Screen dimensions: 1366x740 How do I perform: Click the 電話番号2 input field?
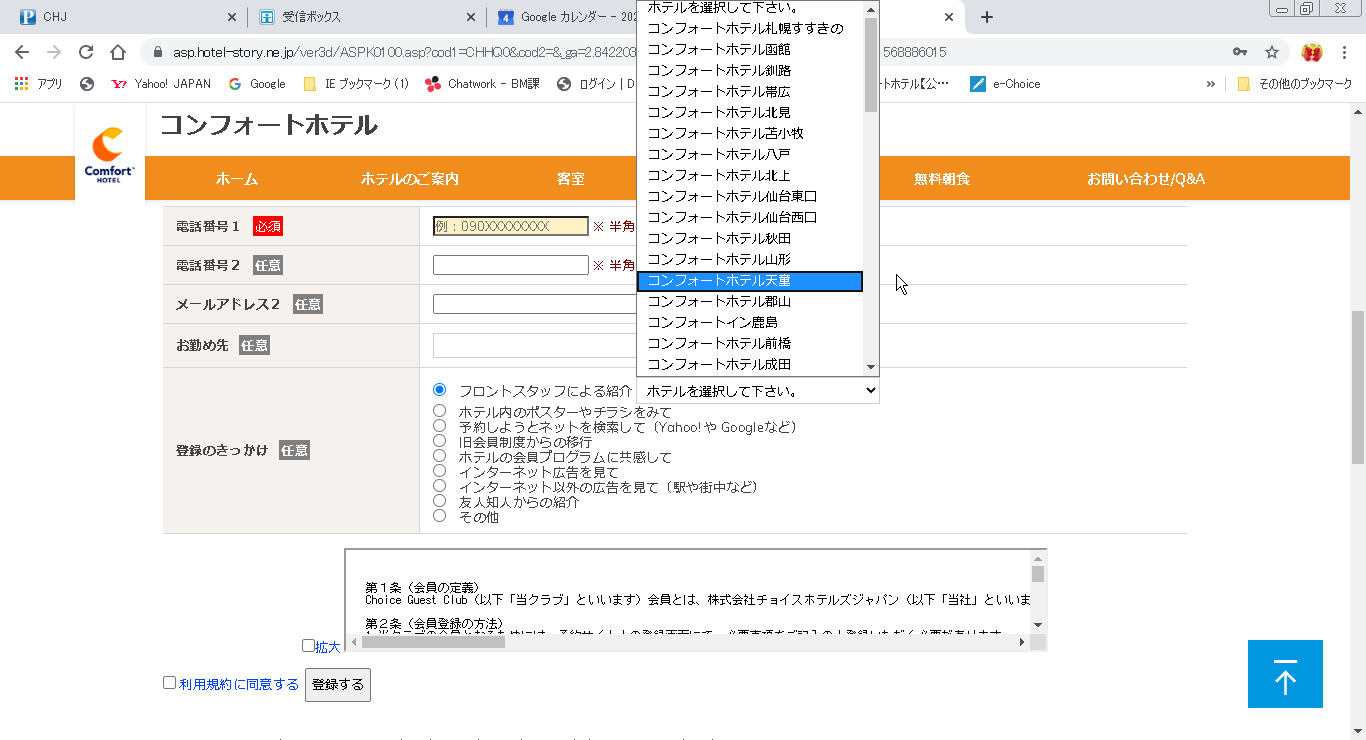click(511, 265)
